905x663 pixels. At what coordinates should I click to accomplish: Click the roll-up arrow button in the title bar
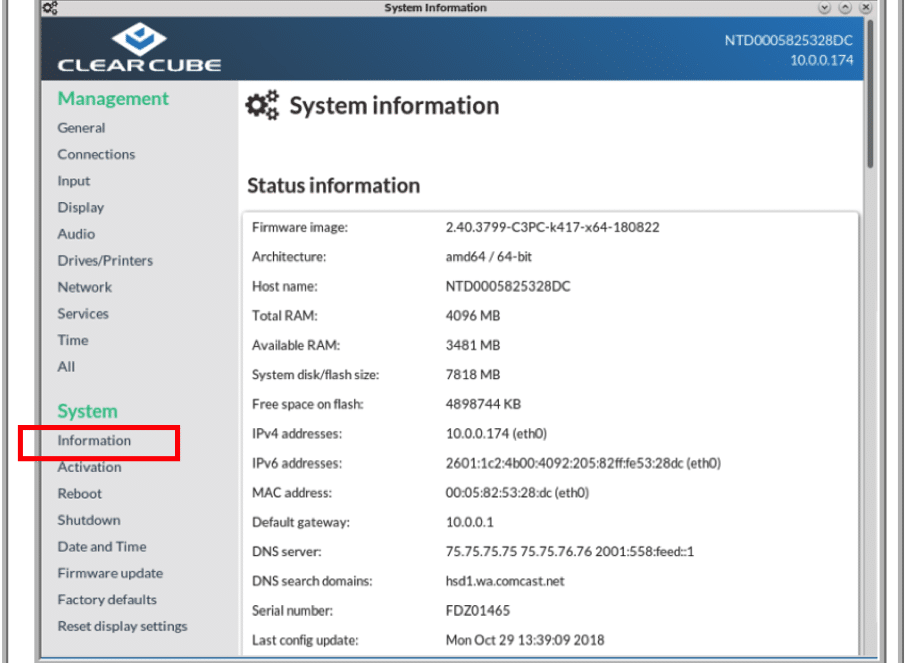(845, 8)
